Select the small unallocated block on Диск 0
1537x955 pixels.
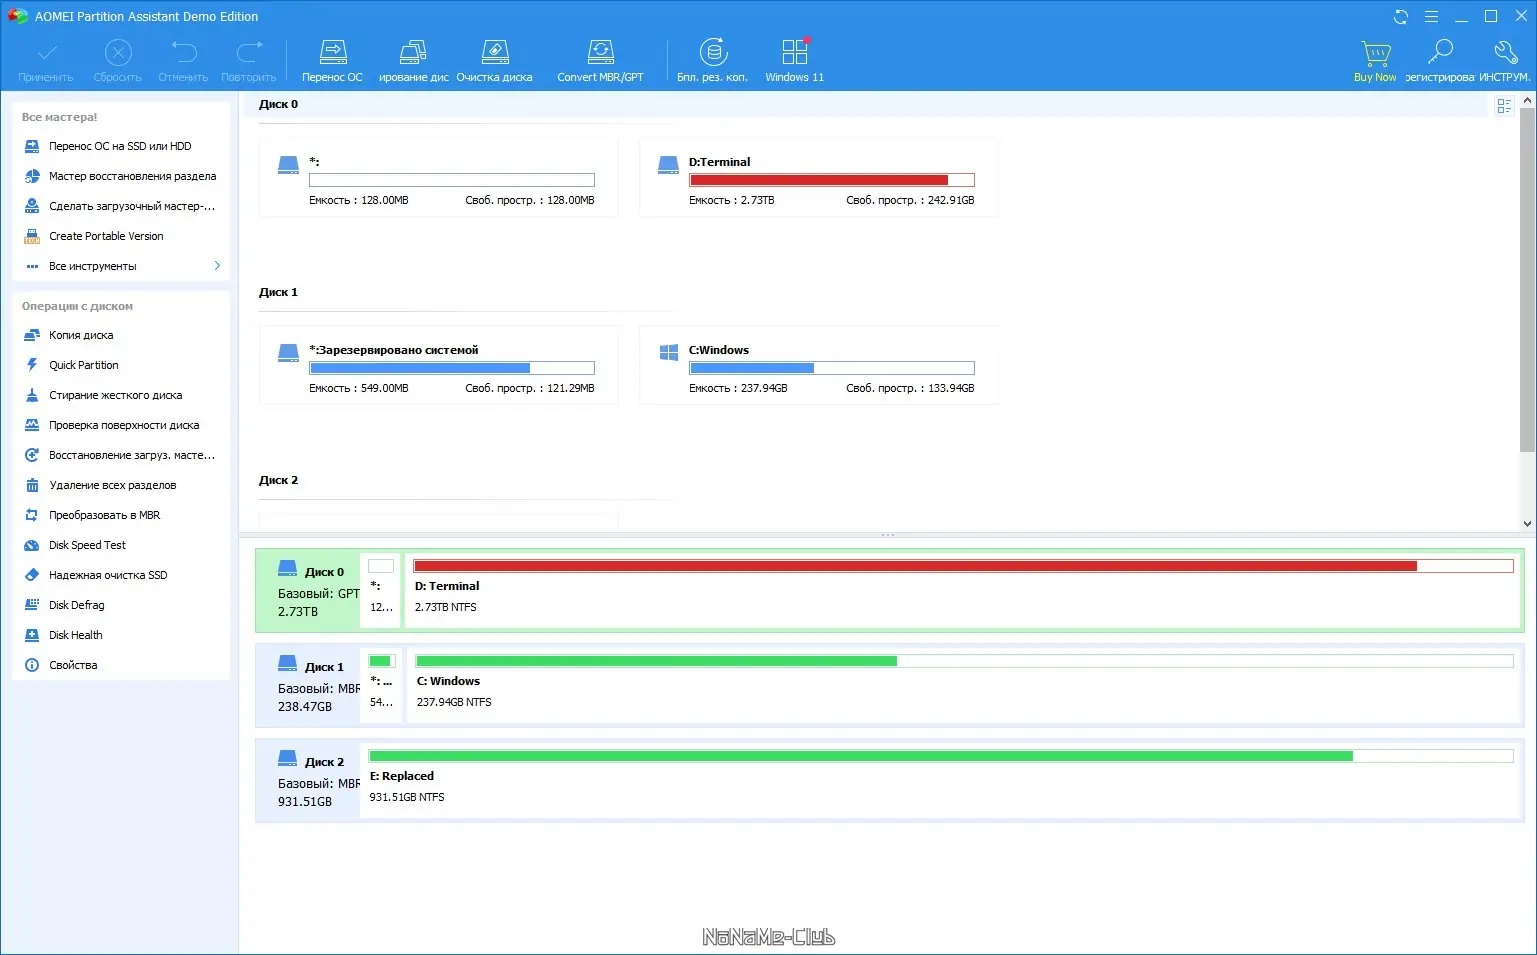click(381, 590)
